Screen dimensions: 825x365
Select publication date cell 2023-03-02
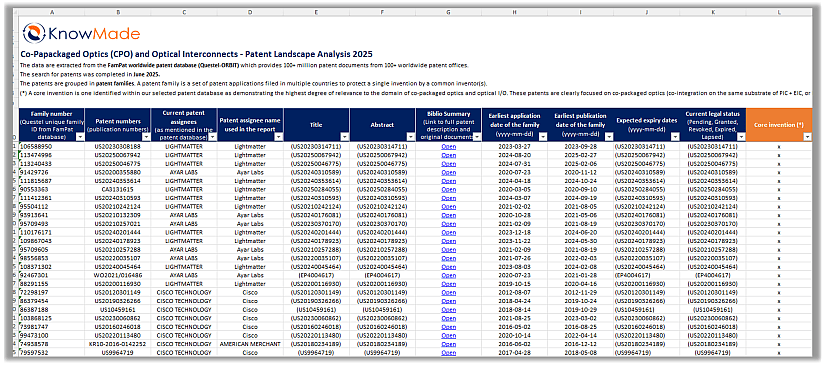(x=581, y=318)
